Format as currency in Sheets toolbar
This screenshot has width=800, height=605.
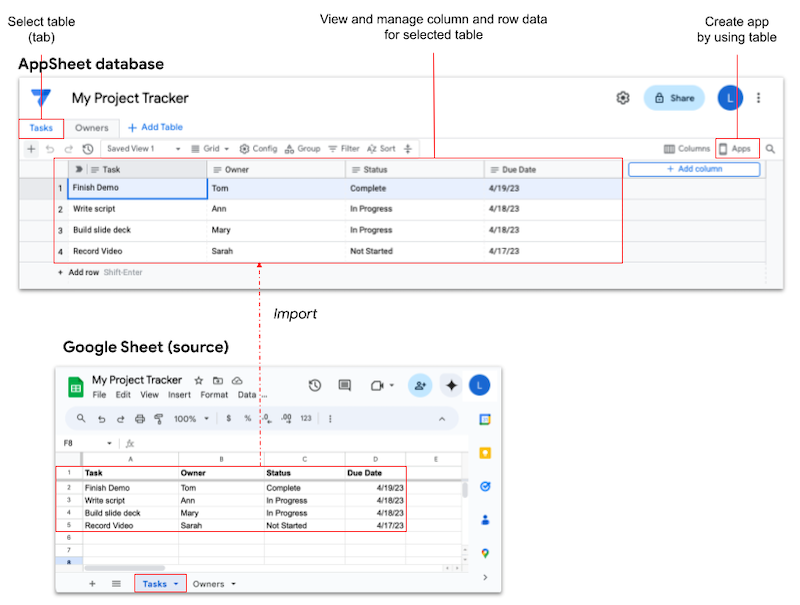pos(229,419)
